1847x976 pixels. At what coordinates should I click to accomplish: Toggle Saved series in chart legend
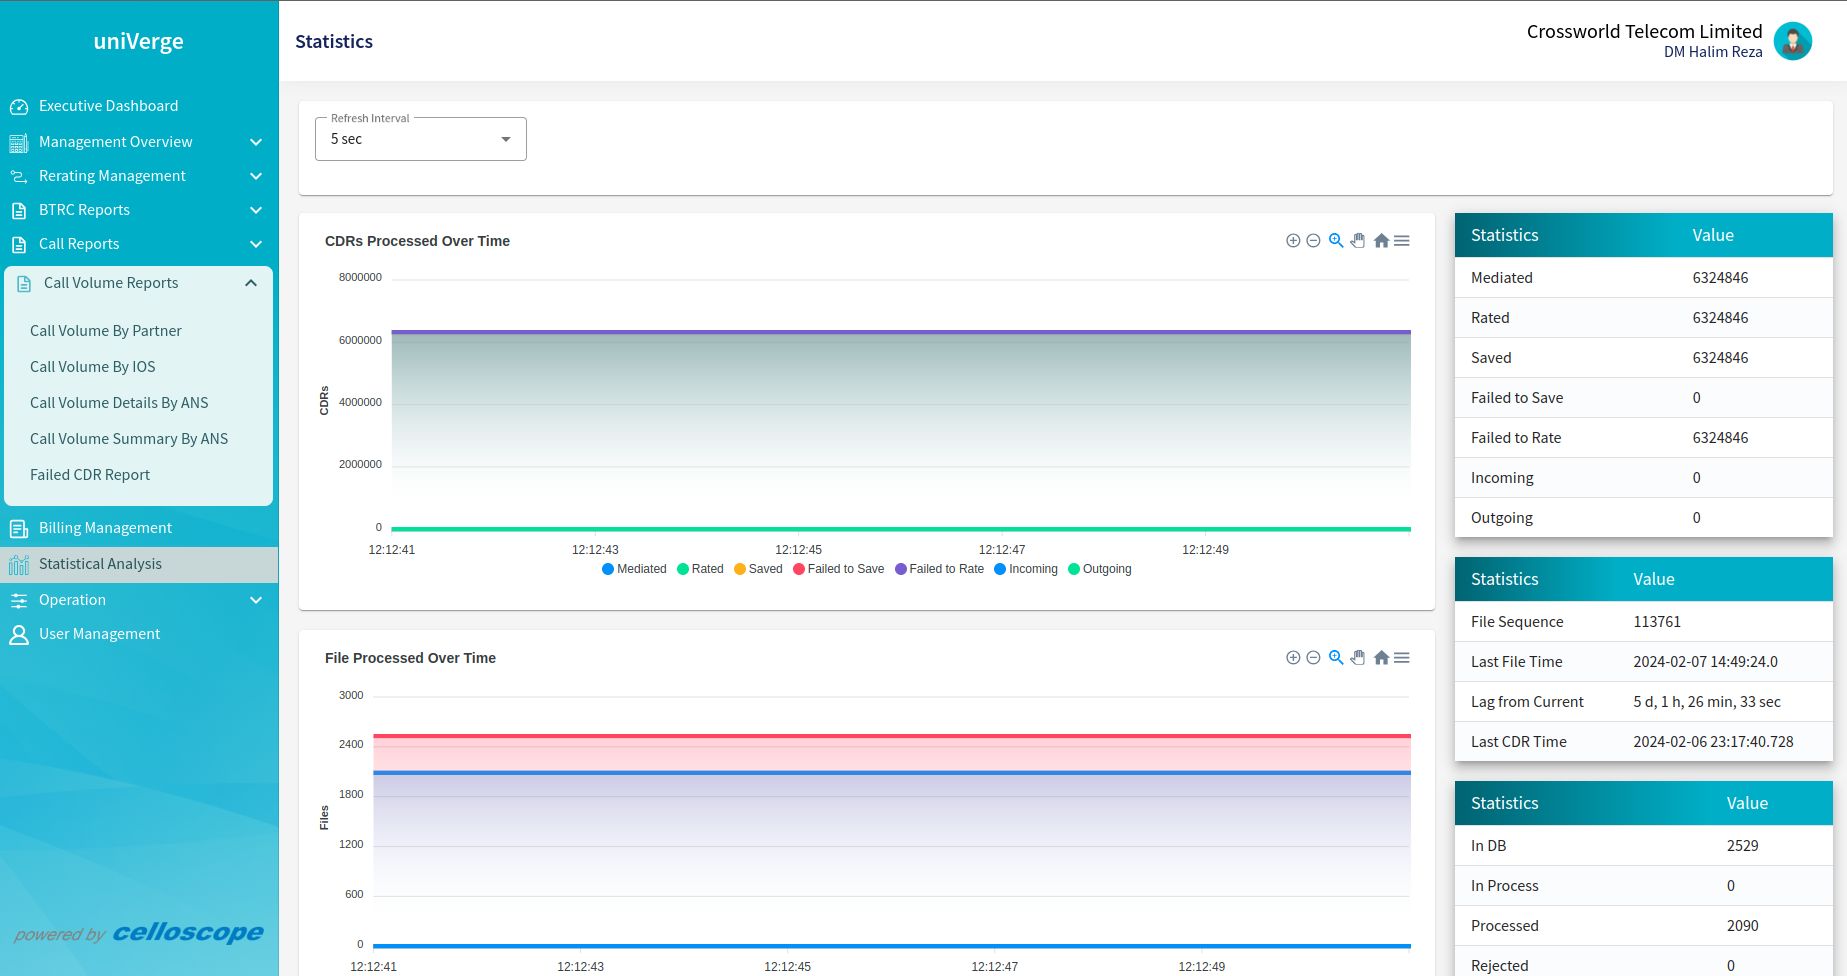coord(758,569)
